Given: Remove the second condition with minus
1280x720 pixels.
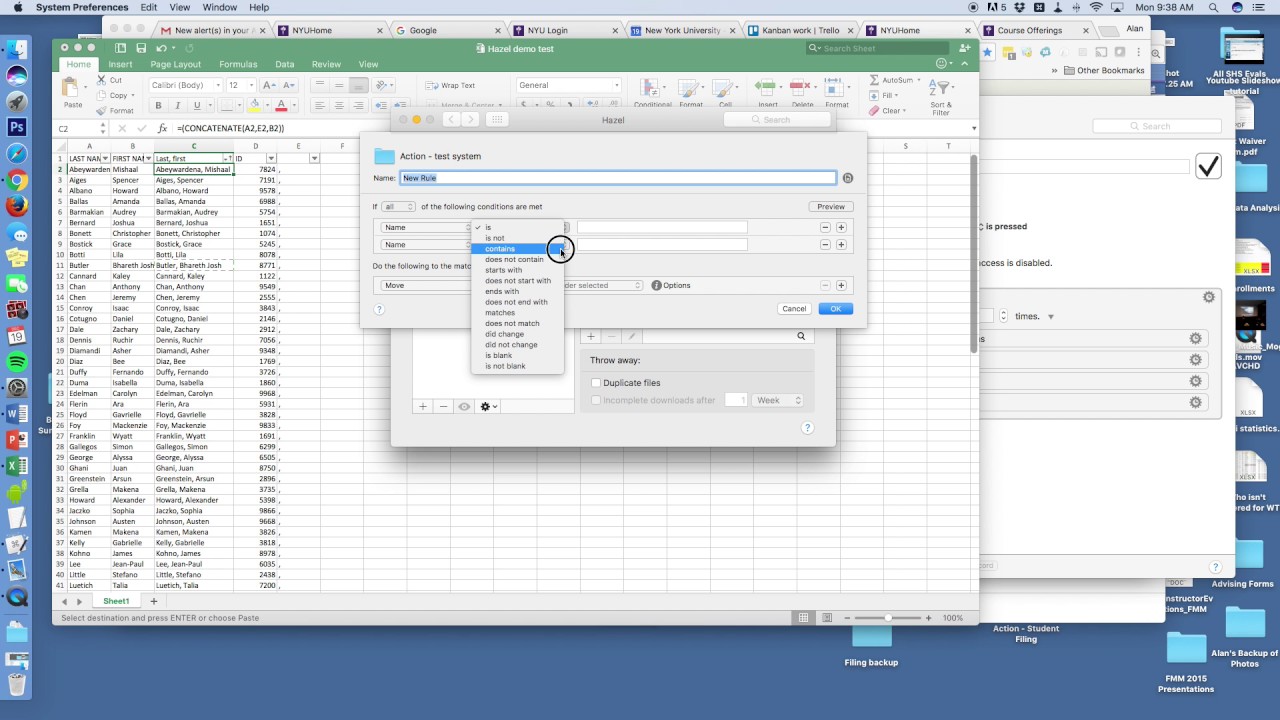Looking at the screenshot, I should [x=825, y=244].
